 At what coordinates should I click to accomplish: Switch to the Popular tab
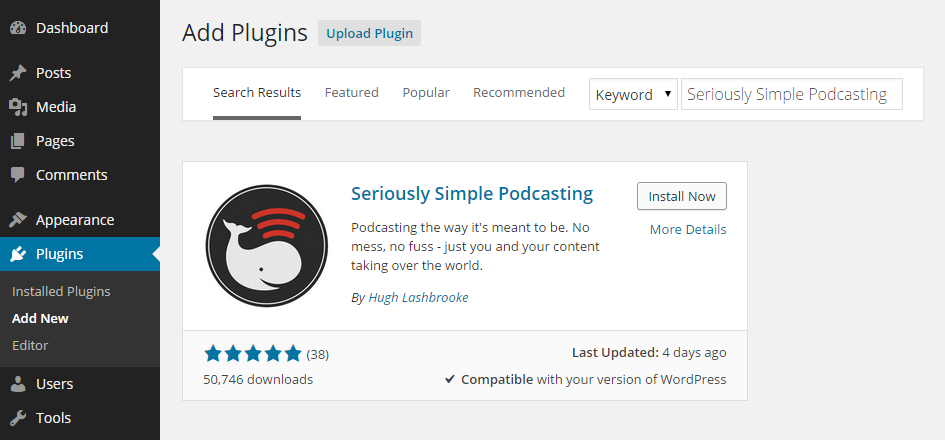[426, 93]
